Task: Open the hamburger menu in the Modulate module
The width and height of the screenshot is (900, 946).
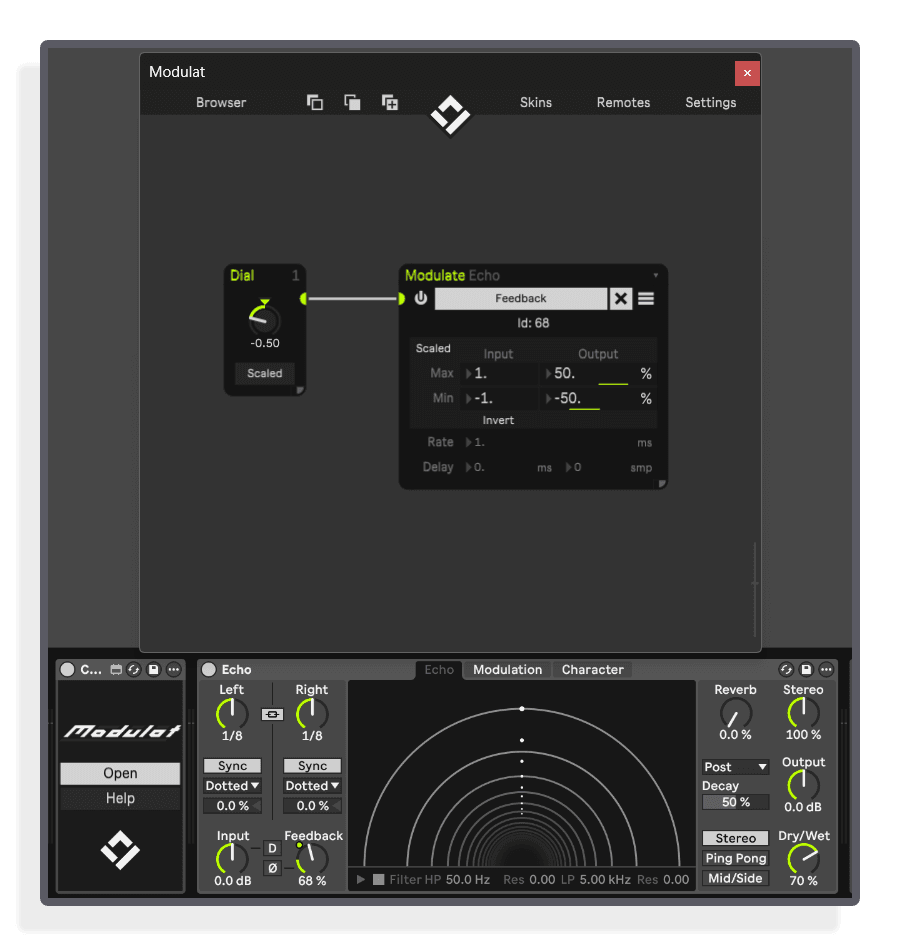Action: (646, 299)
